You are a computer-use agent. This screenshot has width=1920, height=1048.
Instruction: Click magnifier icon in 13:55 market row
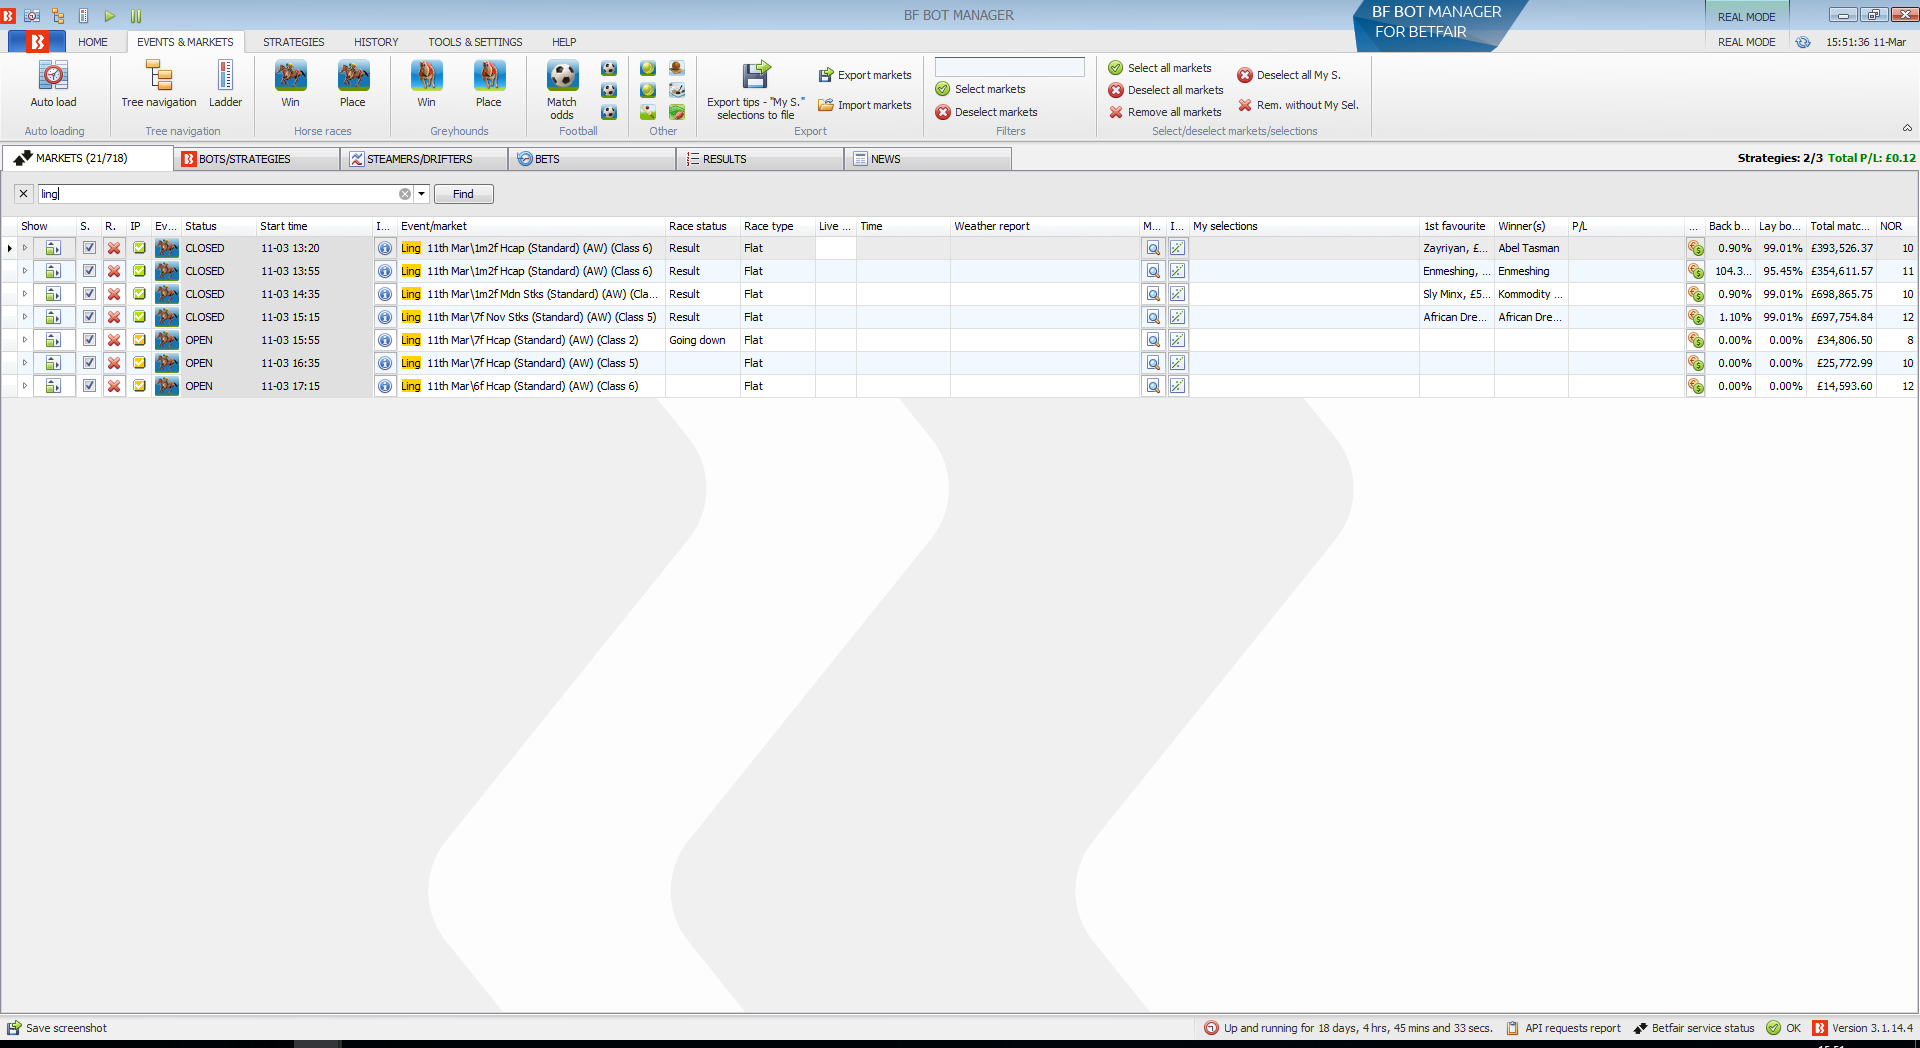pyautogui.click(x=1153, y=271)
